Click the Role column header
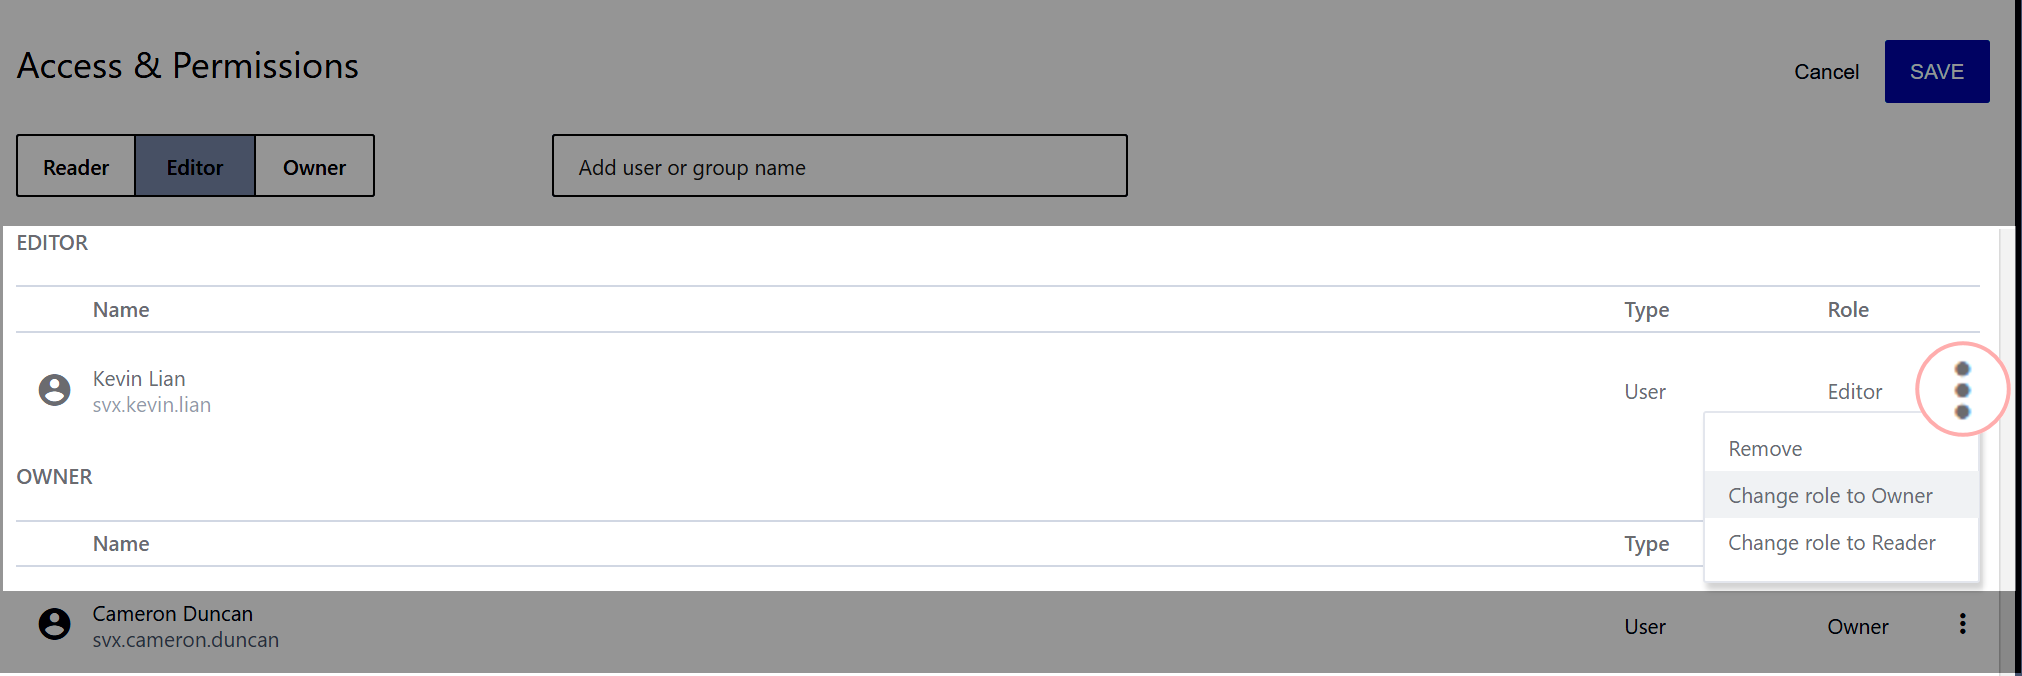Image resolution: width=2022 pixels, height=676 pixels. [x=1847, y=309]
